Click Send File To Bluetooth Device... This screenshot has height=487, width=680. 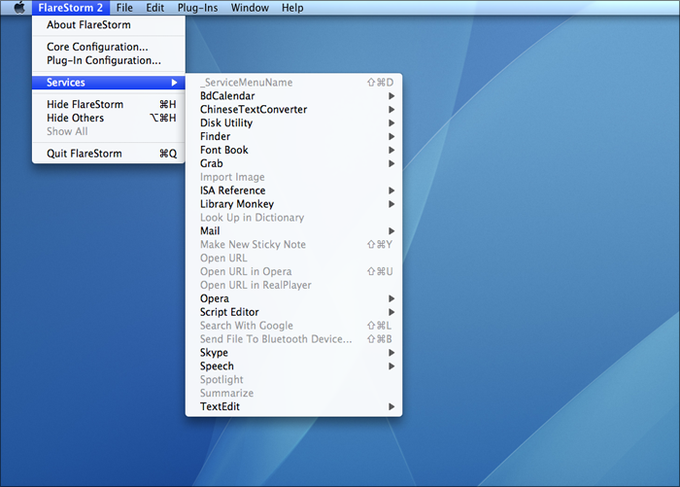294,339
